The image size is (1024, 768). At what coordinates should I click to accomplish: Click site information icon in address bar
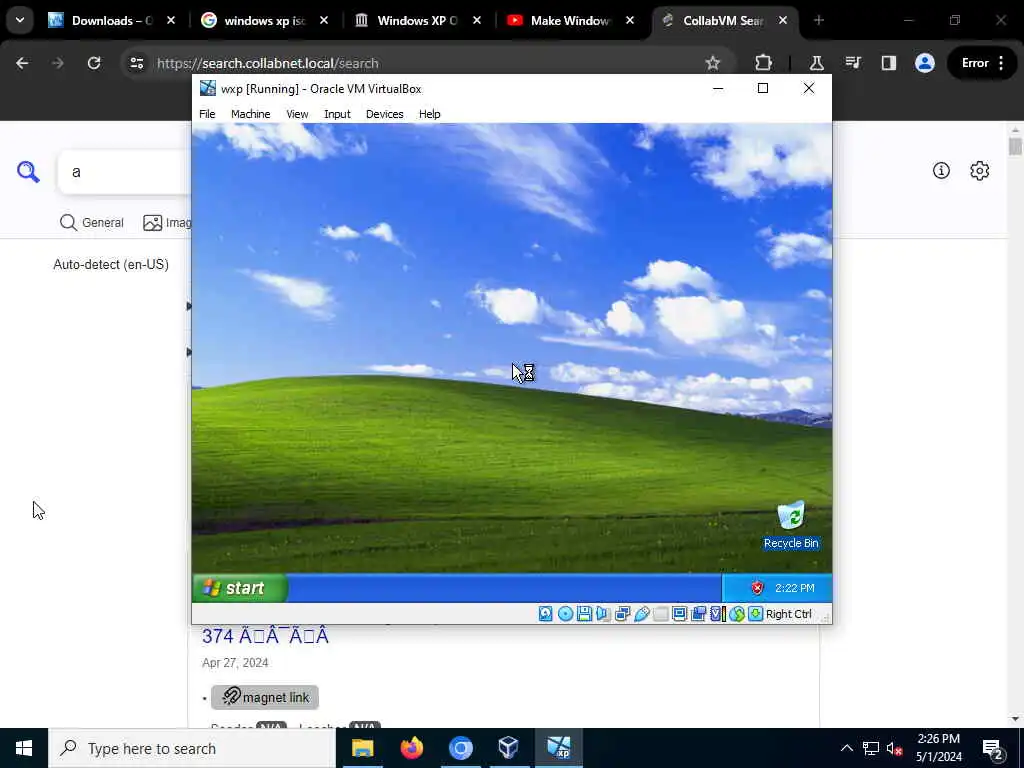(136, 63)
